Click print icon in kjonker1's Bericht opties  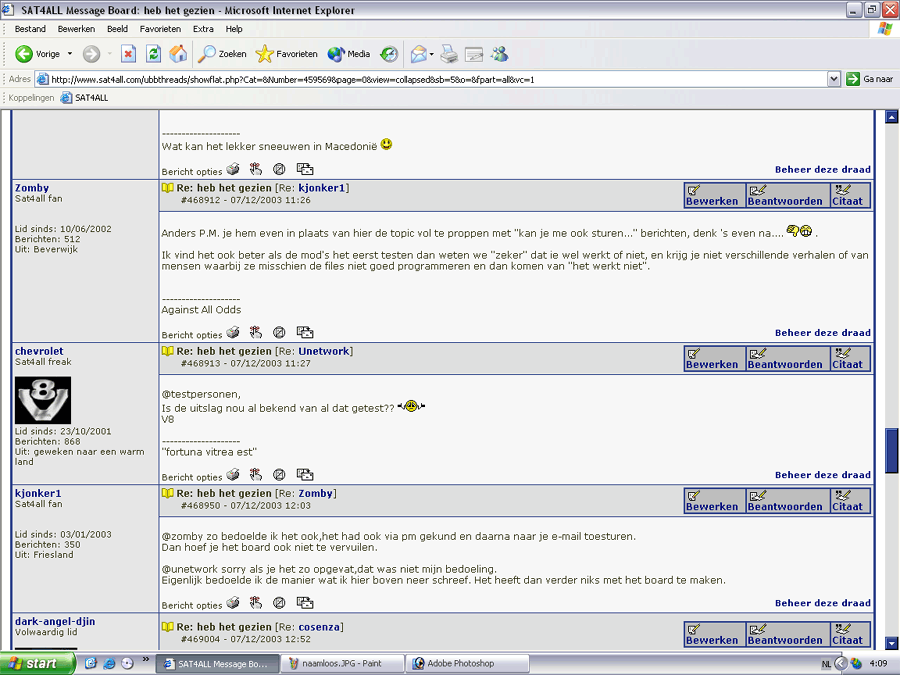233,602
